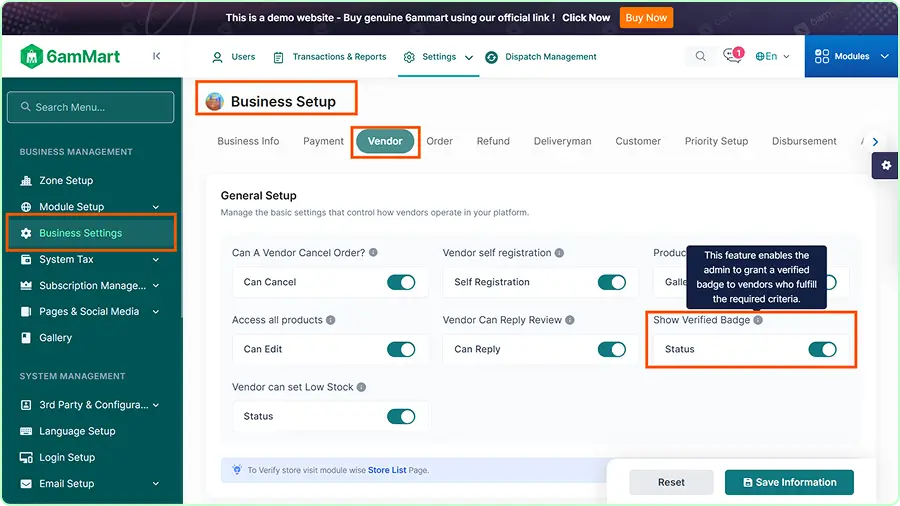The height and width of the screenshot is (506, 900).
Task: Click the Gallery icon in sidebar
Action: coord(26,338)
